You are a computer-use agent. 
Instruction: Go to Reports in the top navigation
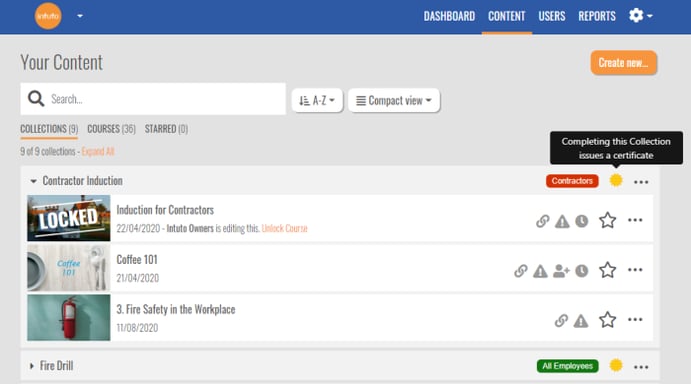tap(597, 16)
